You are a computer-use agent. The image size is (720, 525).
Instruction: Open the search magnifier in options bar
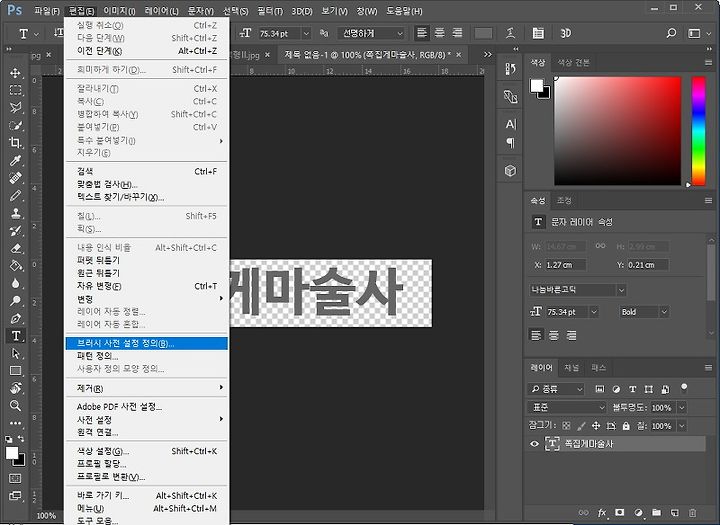(x=671, y=33)
